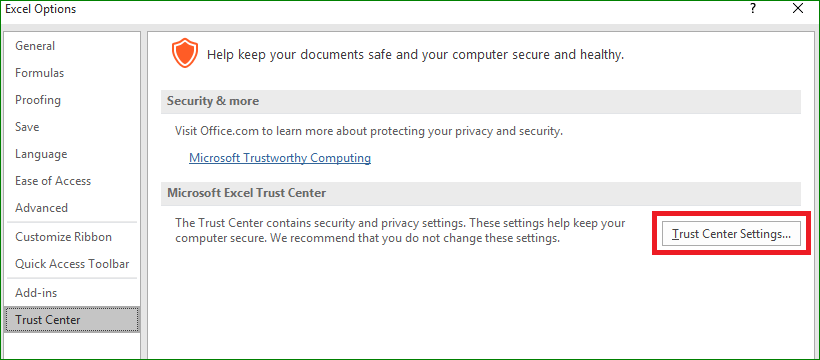Click the Visit Office.com privacy text
820x360 pixels.
[x=369, y=131]
